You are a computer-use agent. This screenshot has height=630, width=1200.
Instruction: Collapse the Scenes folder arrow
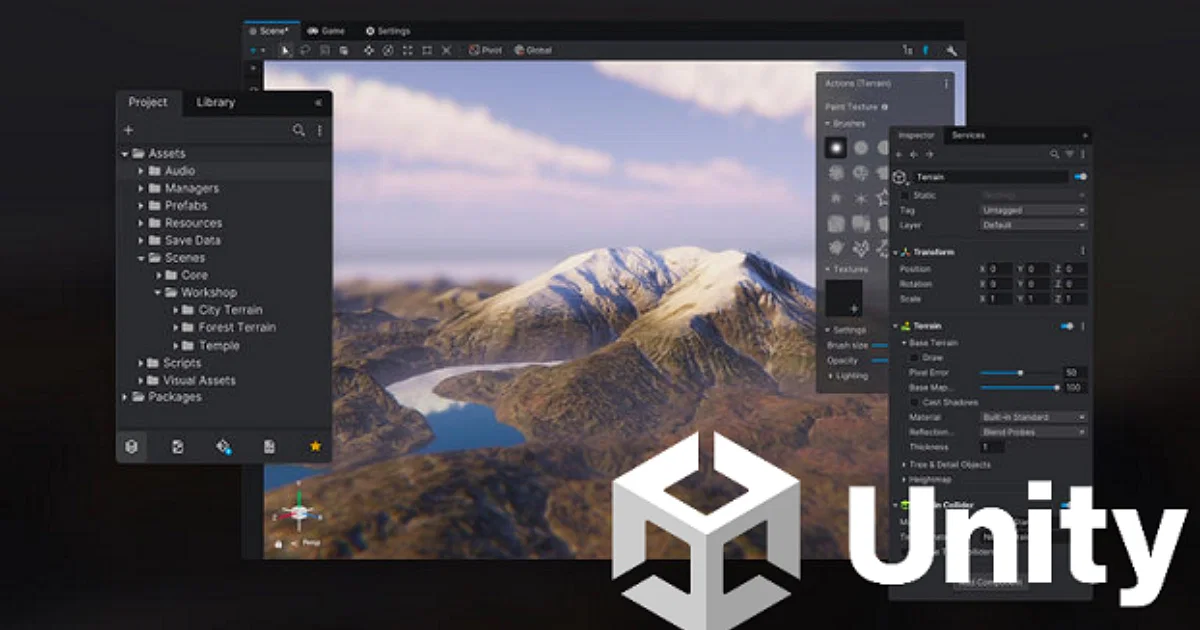pyautogui.click(x=141, y=258)
